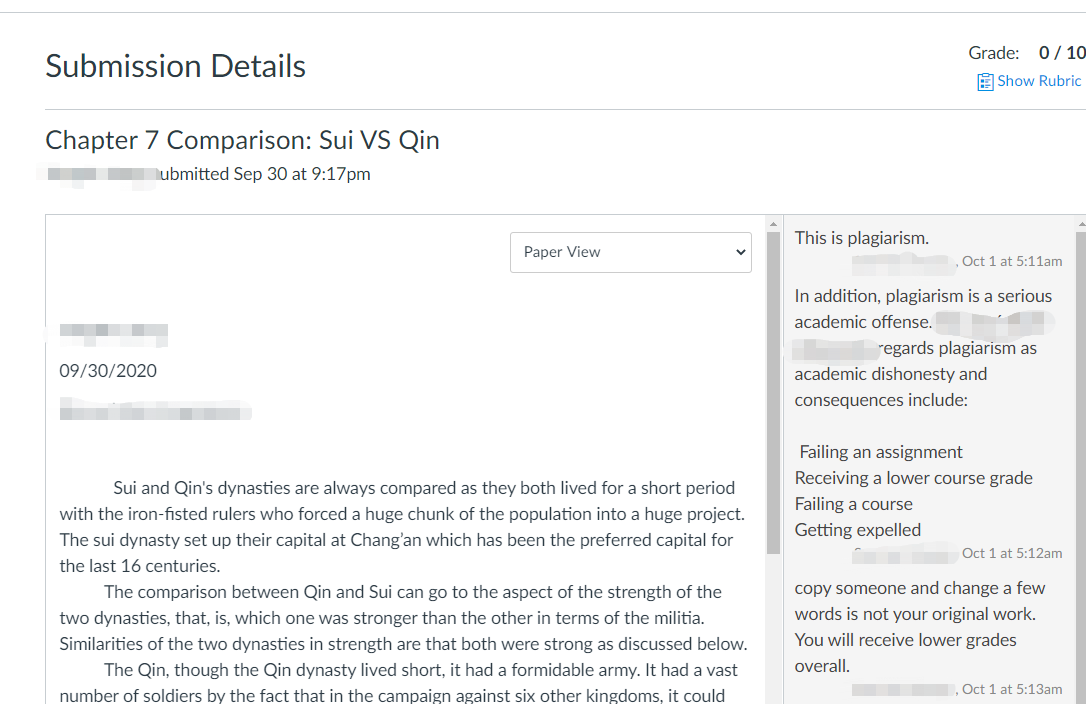The height and width of the screenshot is (704, 1086).
Task: Select the 'This is plagiarism.' comment
Action: 862,238
